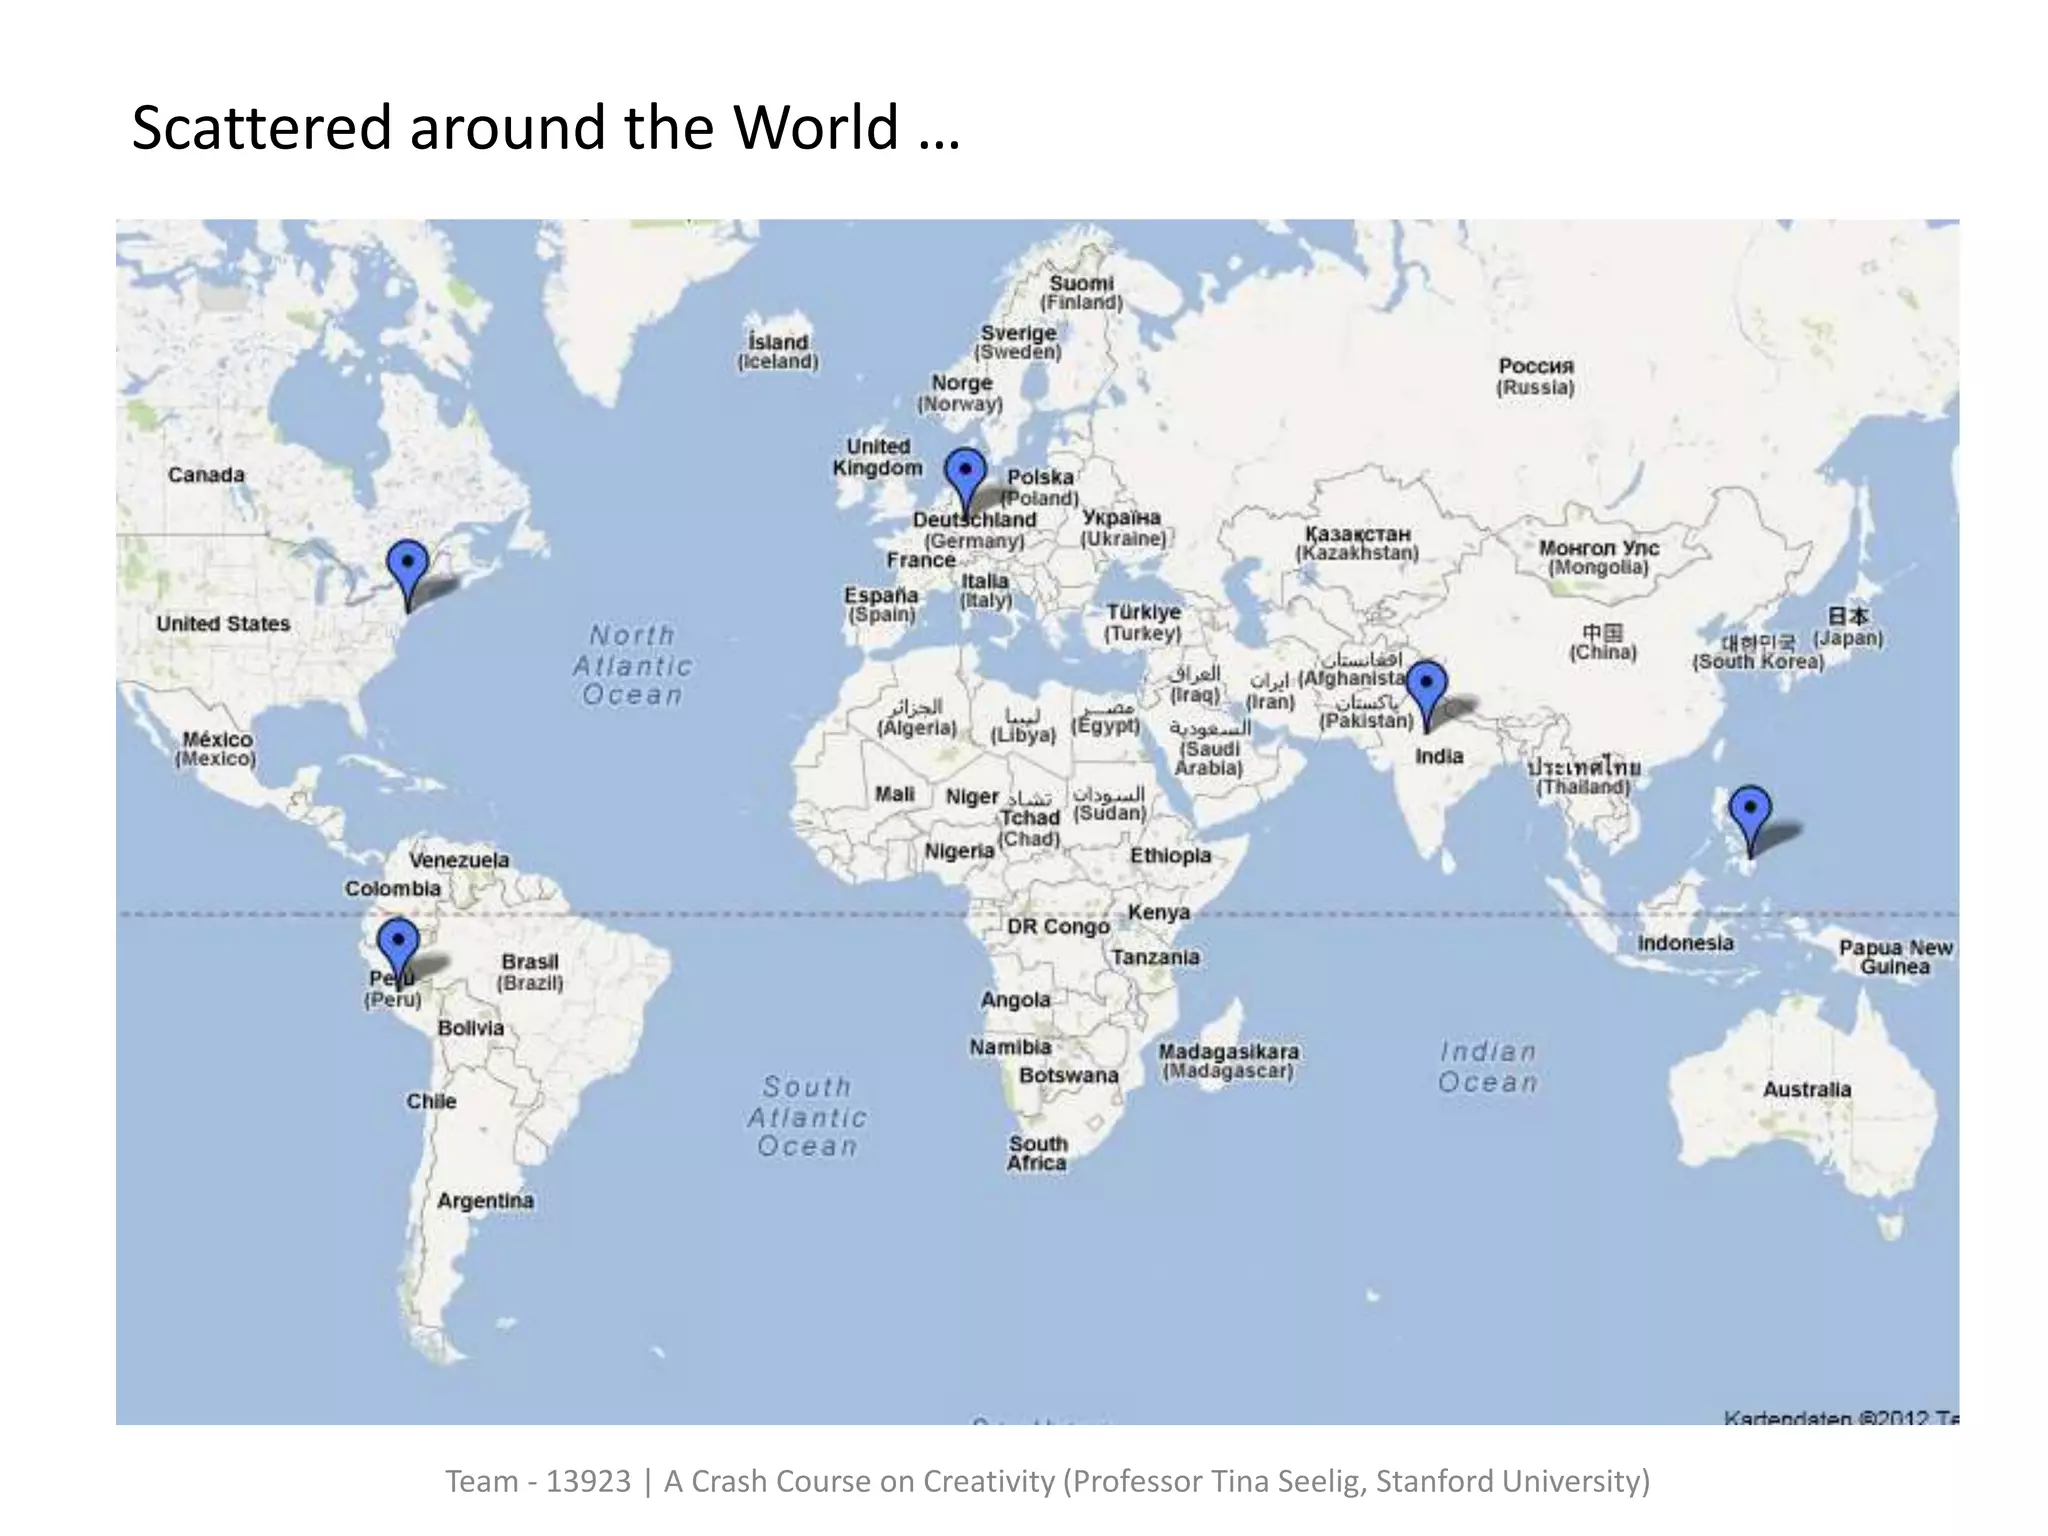
Task: Click the North Atlantic Ocean label
Action: click(633, 665)
